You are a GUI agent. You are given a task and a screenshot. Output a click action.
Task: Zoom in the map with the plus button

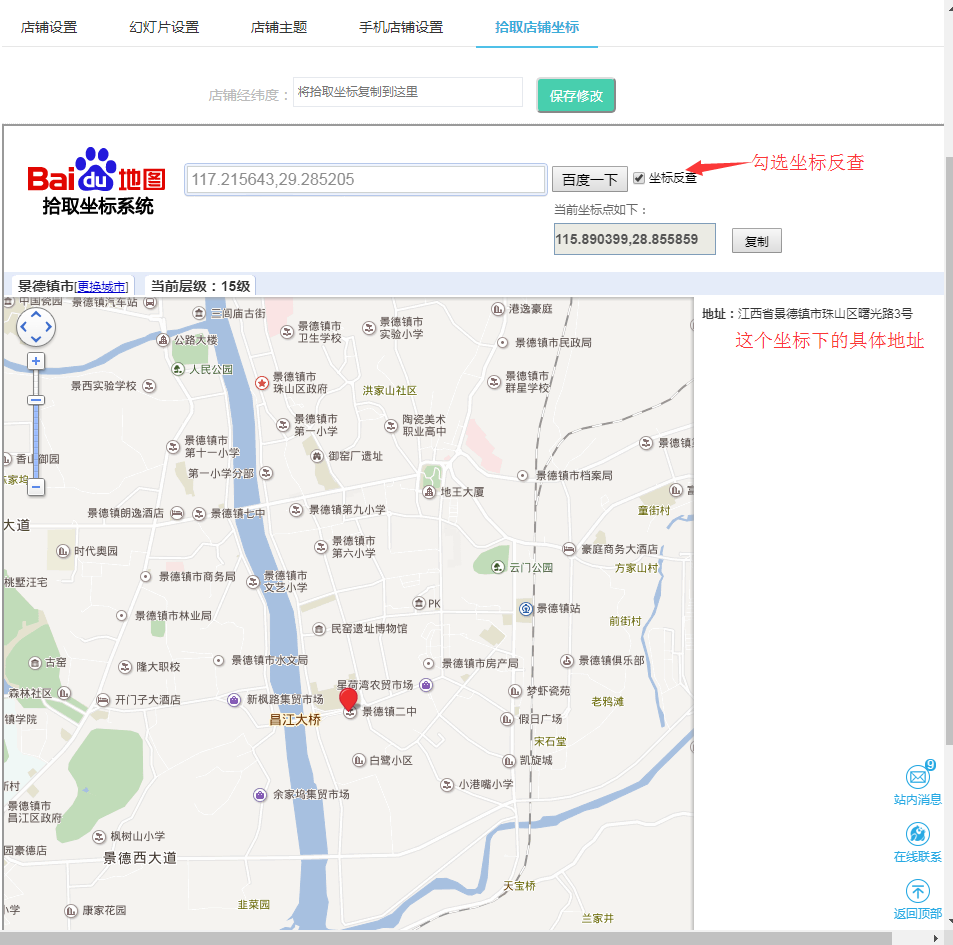tap(36, 361)
